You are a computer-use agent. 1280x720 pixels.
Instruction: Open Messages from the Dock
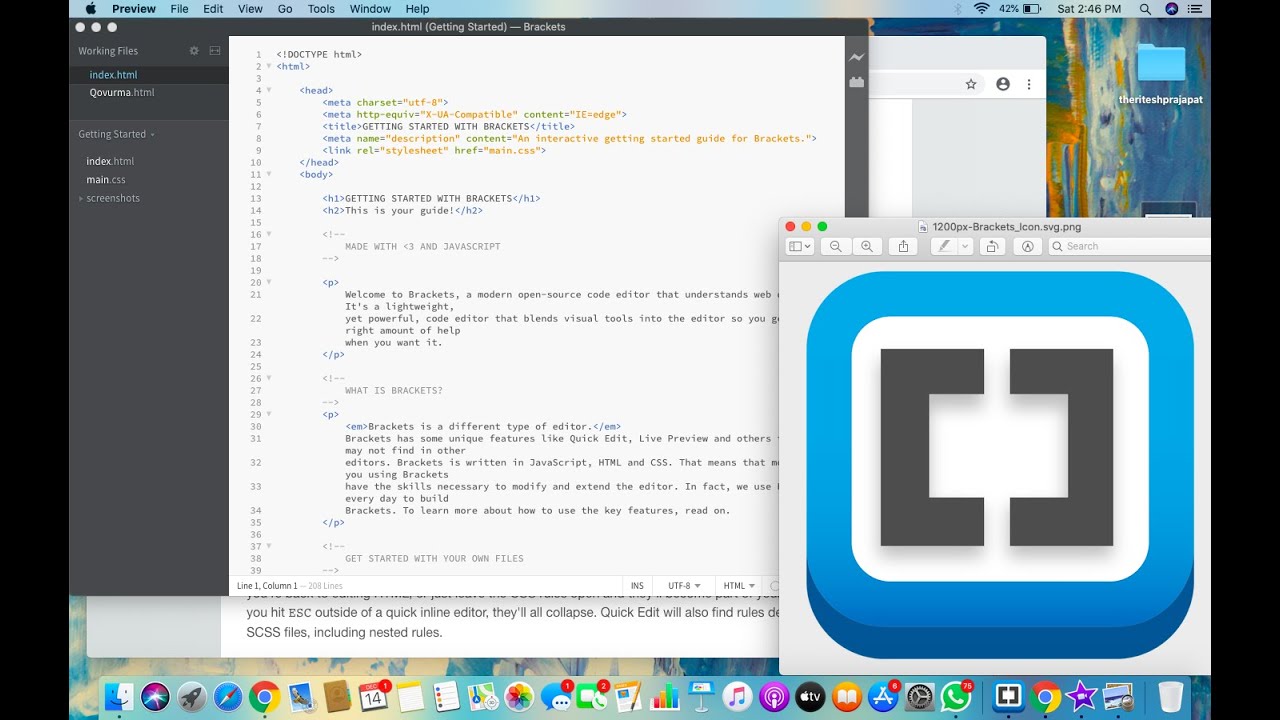pyautogui.click(x=555, y=696)
